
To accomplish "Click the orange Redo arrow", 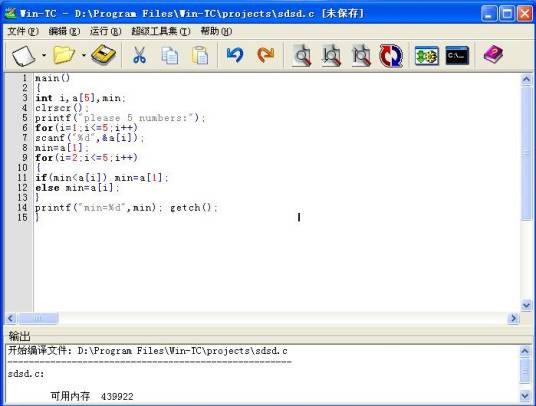I will (266, 55).
